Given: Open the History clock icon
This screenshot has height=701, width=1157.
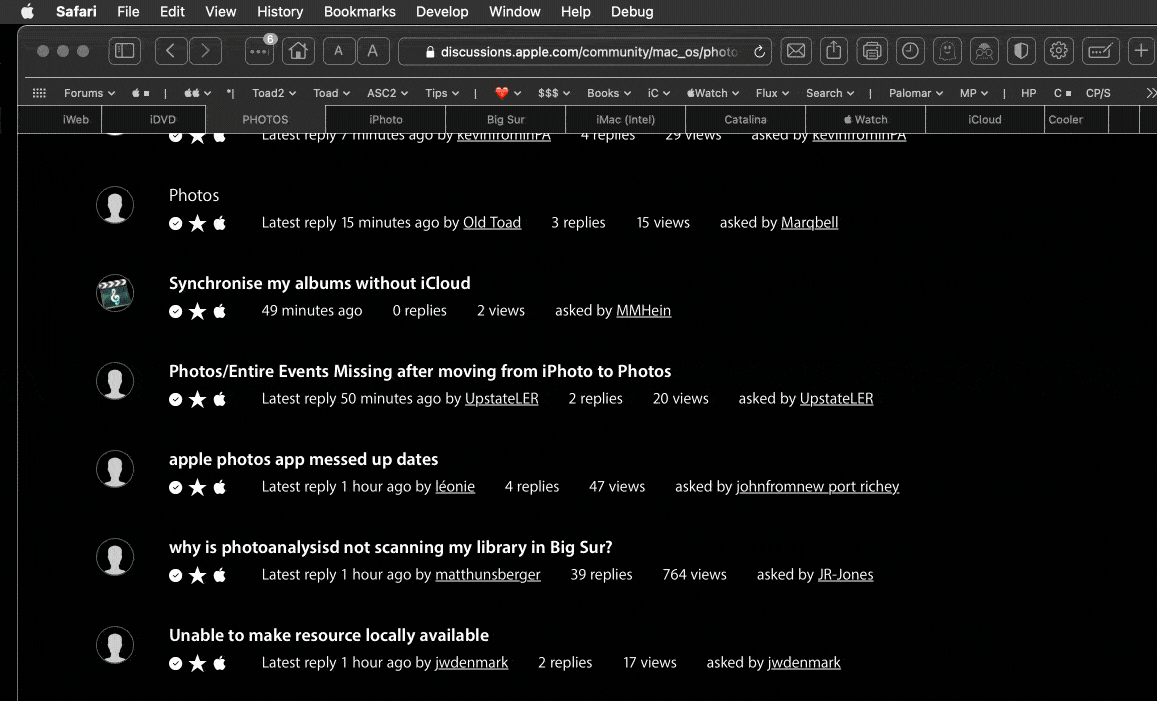Looking at the screenshot, I should click(910, 51).
